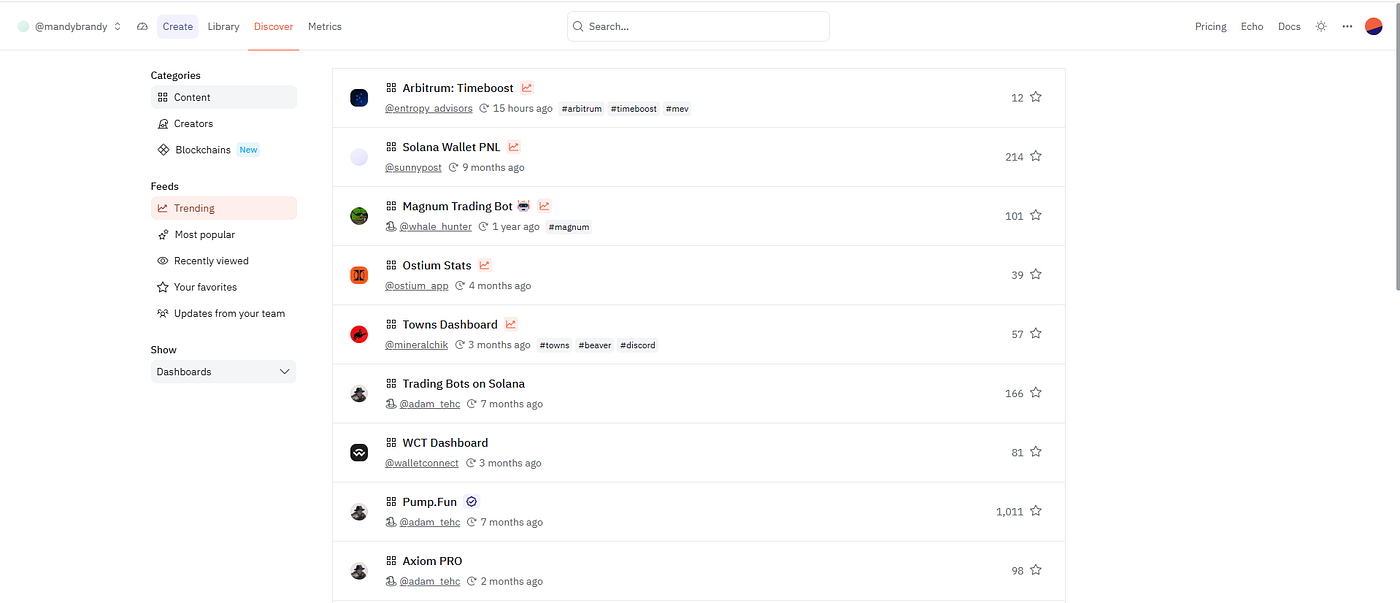
Task: Click avatar beside Axiom PRO
Action: point(359,571)
